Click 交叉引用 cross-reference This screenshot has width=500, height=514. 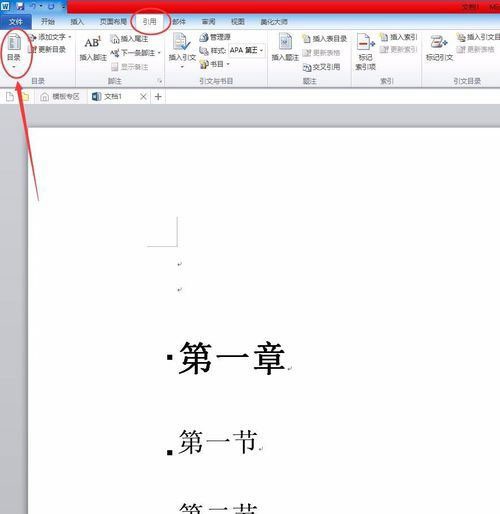coord(321,67)
